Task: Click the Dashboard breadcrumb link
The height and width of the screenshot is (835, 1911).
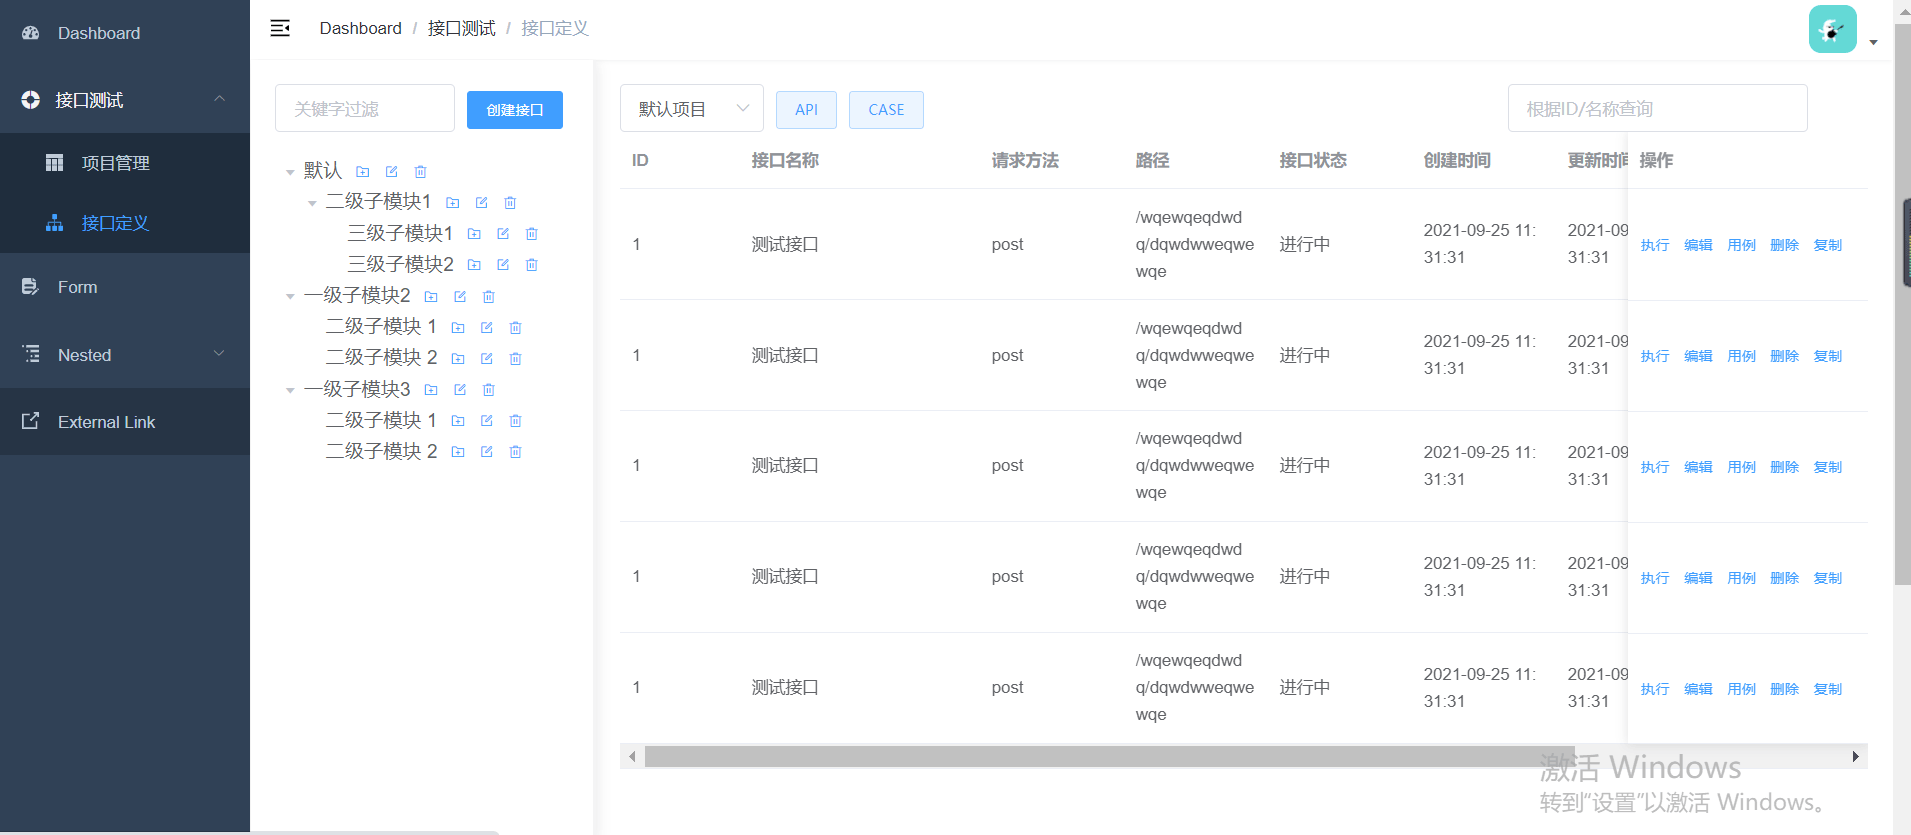Action: pyautogui.click(x=361, y=28)
